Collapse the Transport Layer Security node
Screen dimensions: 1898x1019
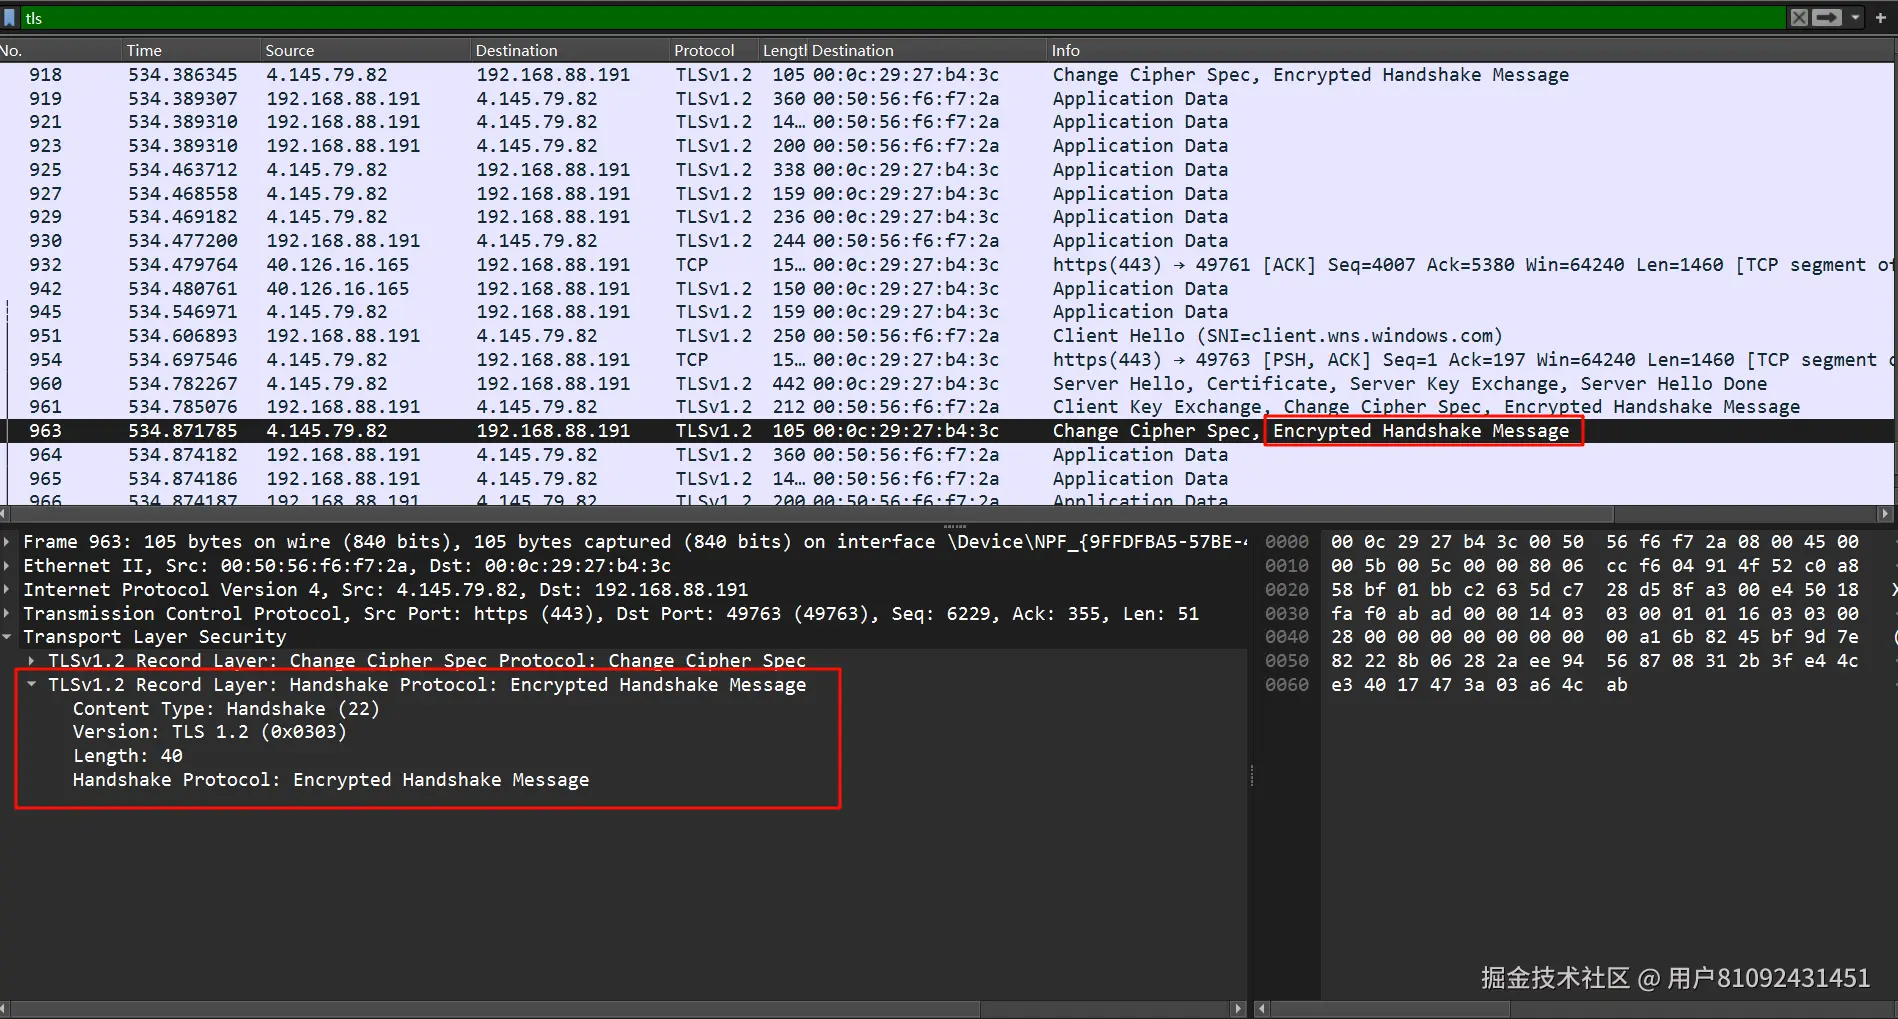tap(8, 637)
